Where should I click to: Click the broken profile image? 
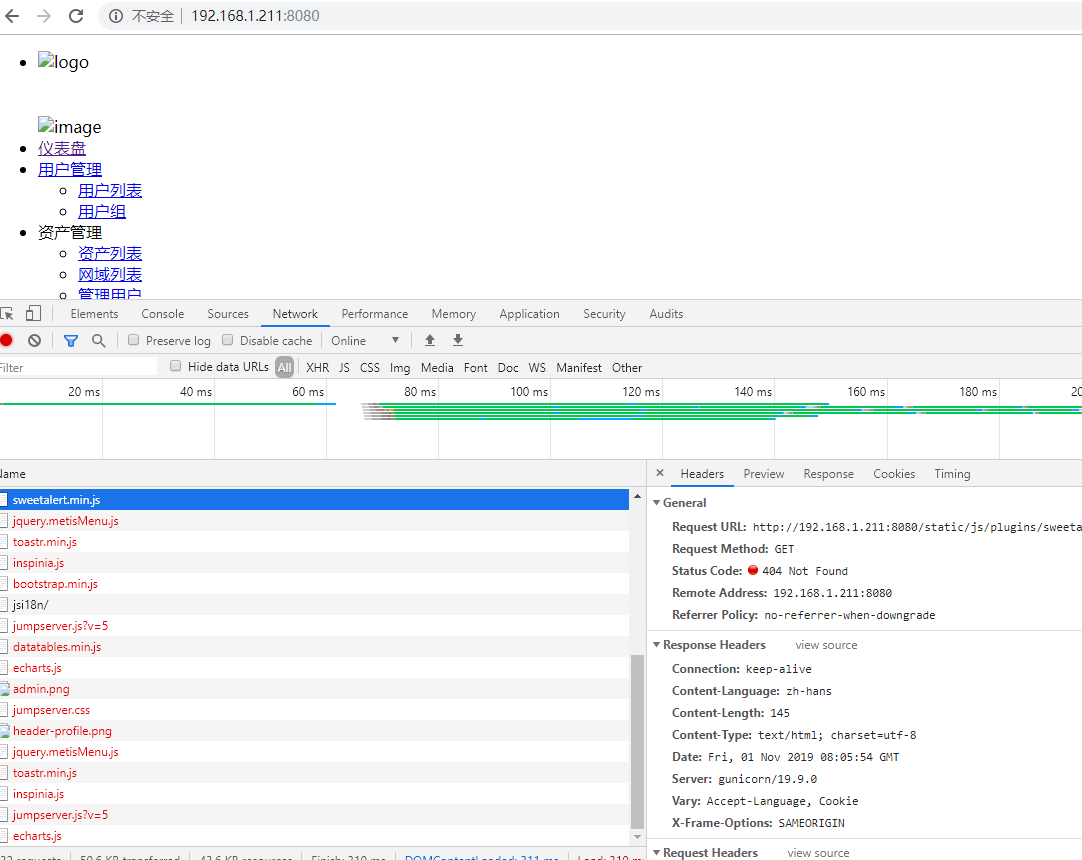(70, 127)
